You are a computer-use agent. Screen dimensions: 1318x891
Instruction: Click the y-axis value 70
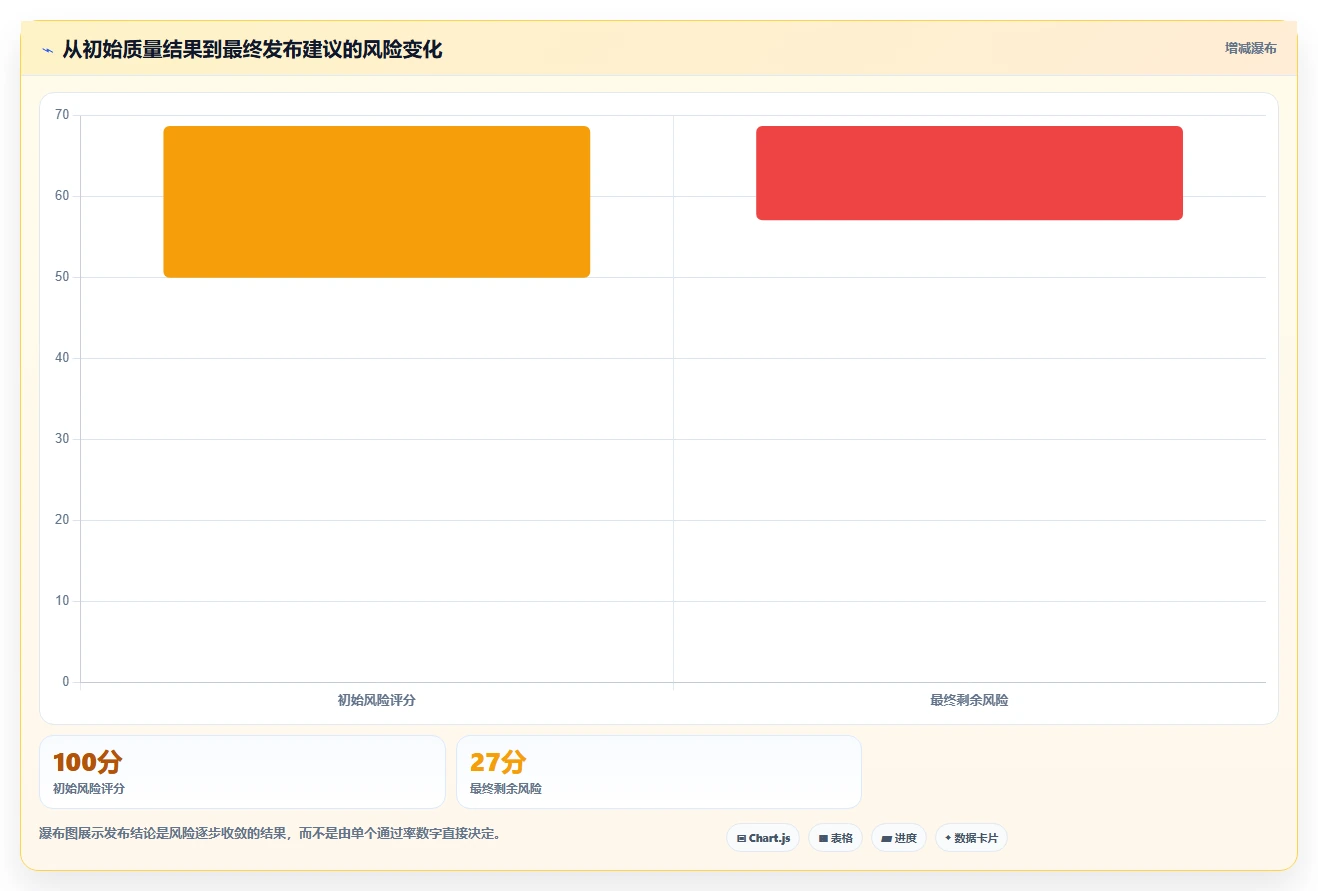pos(62,115)
